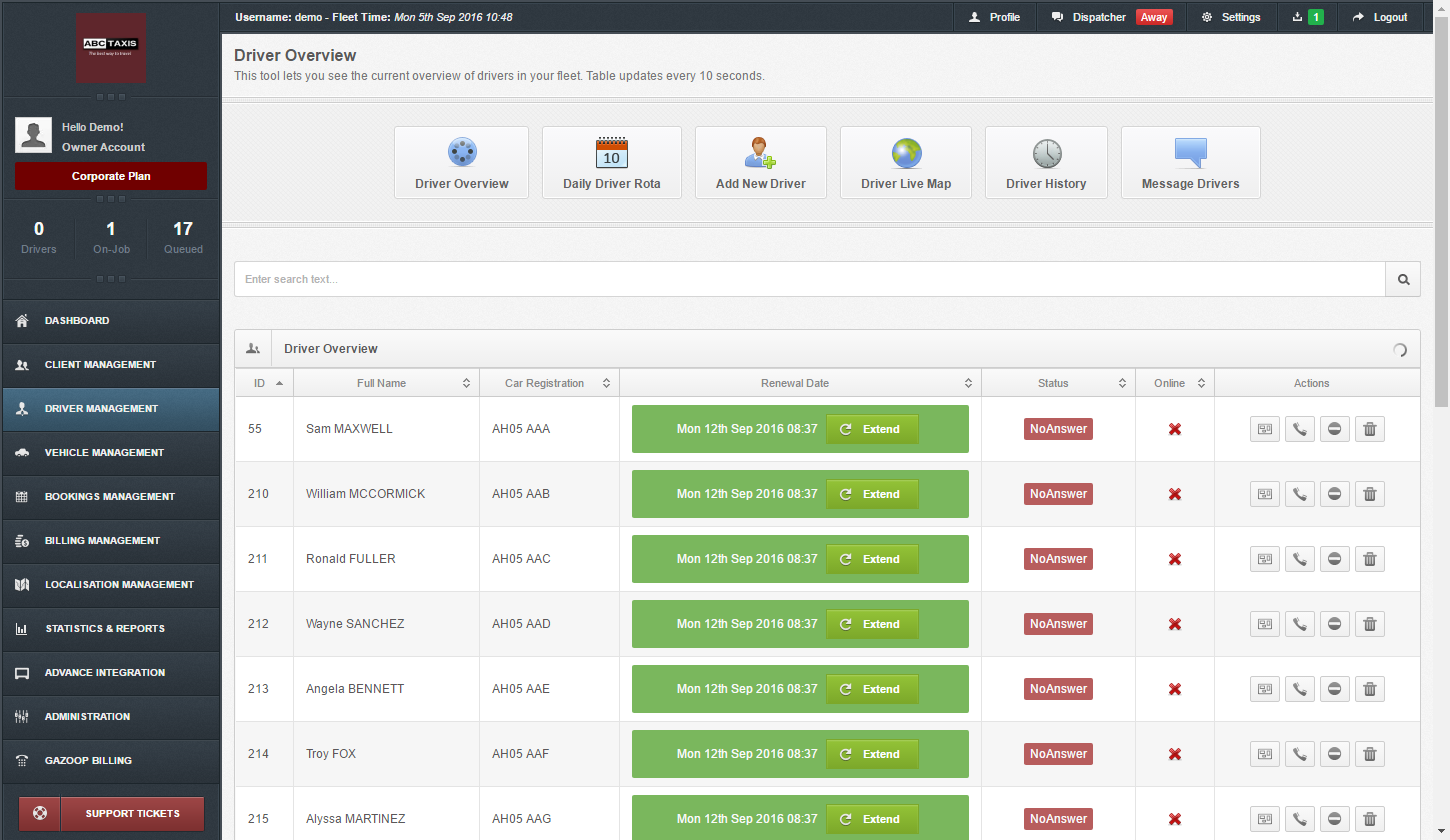Open the Driver History tool
Viewport: 1450px width, 840px height.
point(1046,162)
